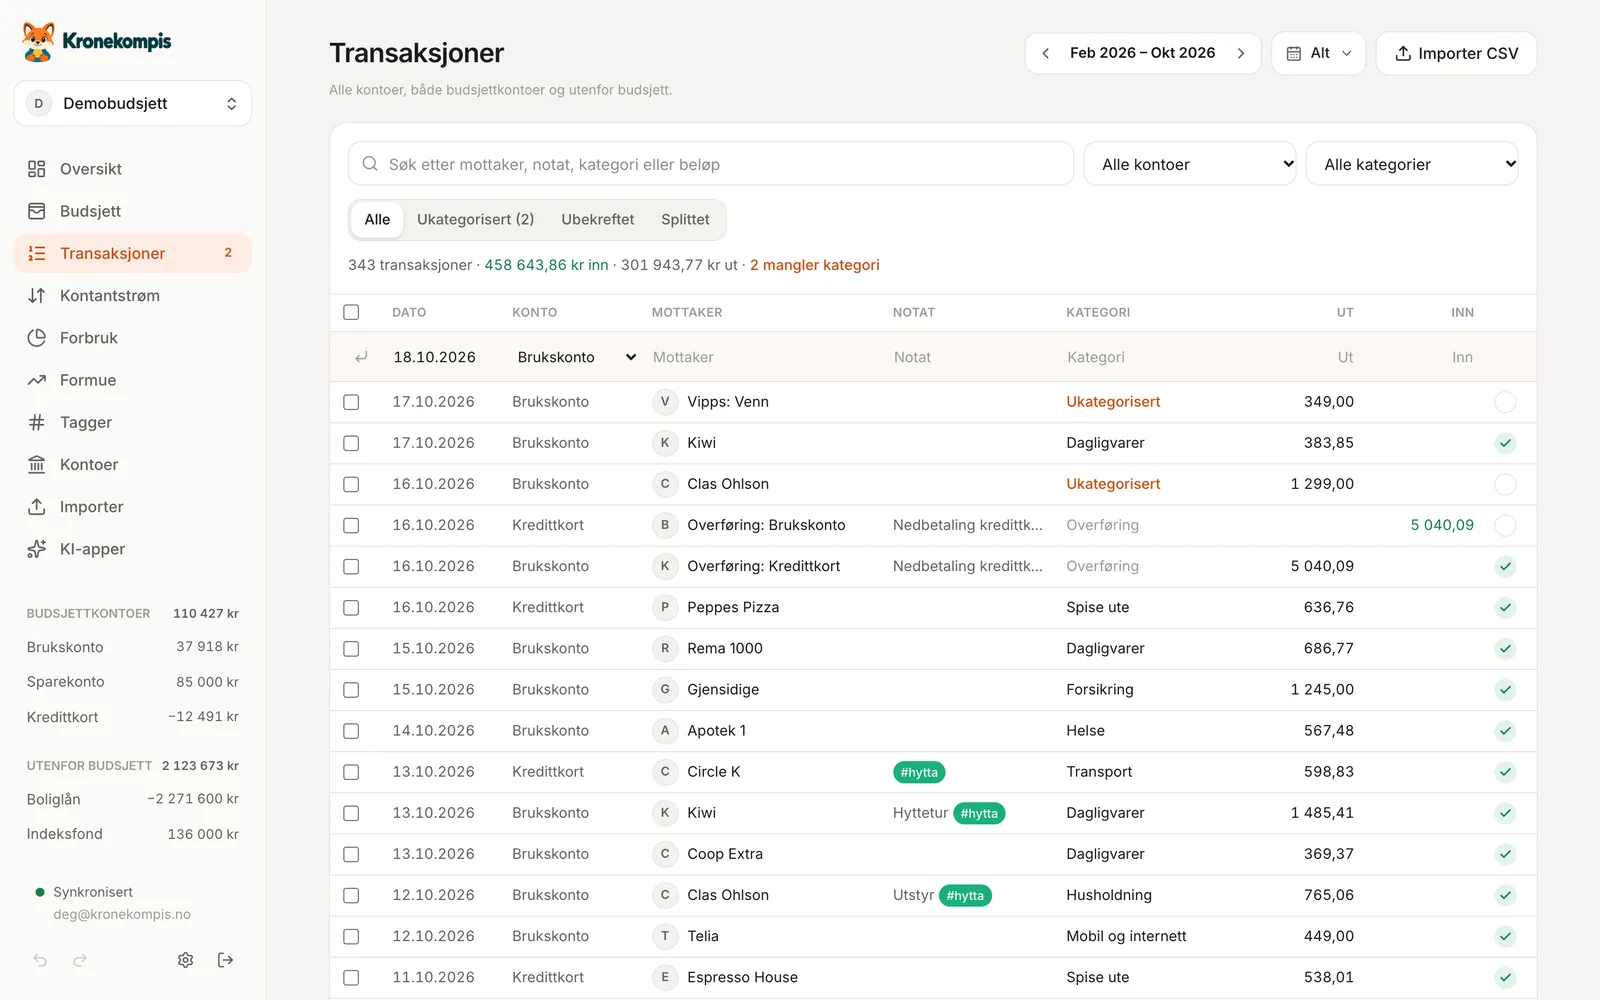Open Transaksjoner in the sidebar
Screen dimensions: 1600x1000
133,253
